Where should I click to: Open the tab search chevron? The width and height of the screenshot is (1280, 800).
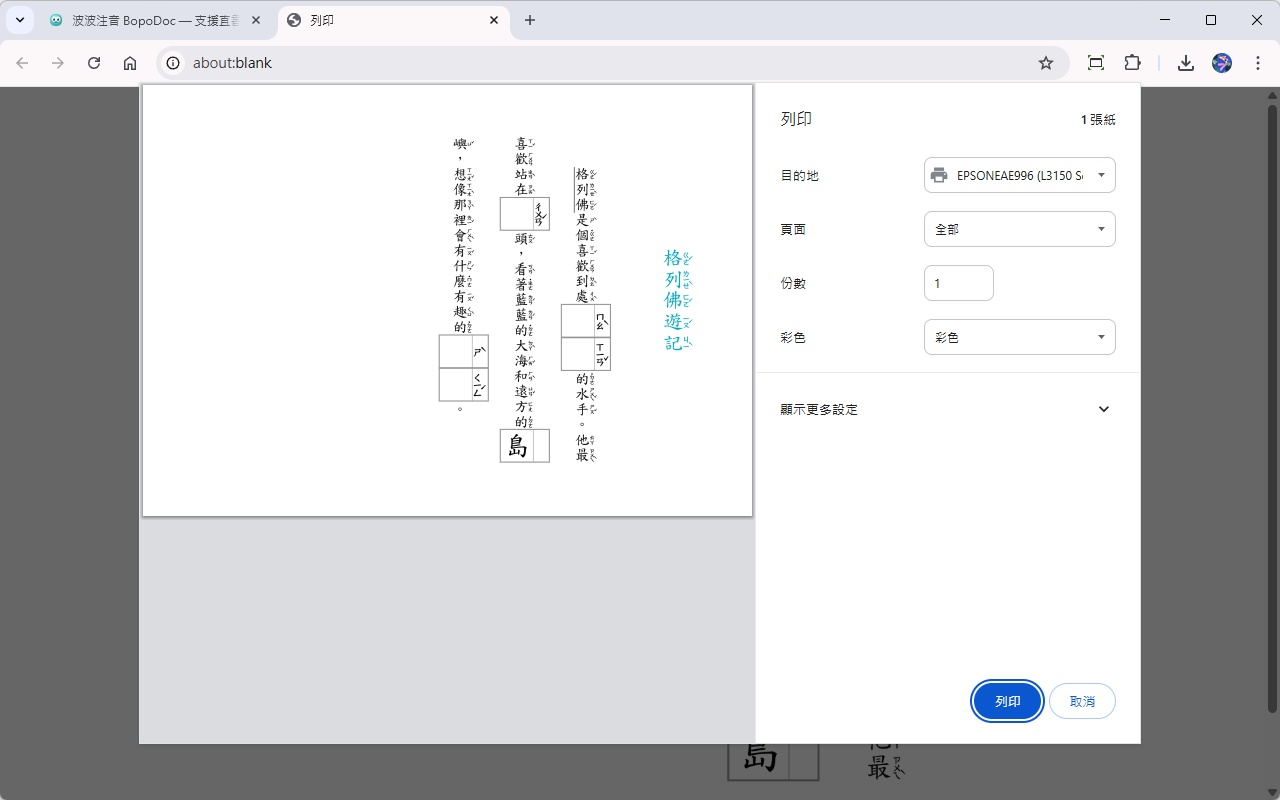click(x=19, y=19)
